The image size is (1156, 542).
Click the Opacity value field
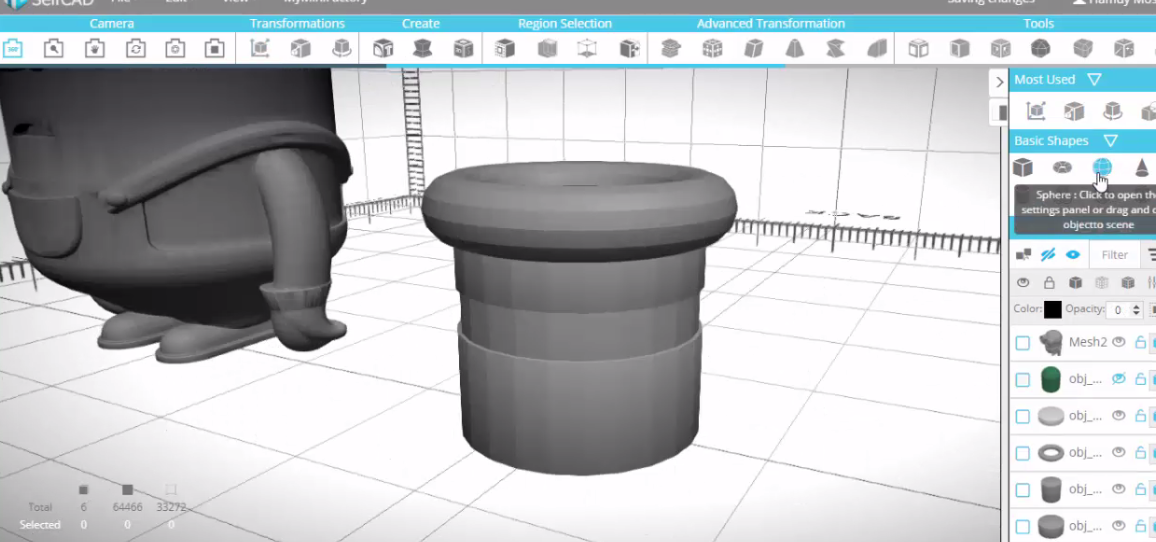click(x=1118, y=310)
